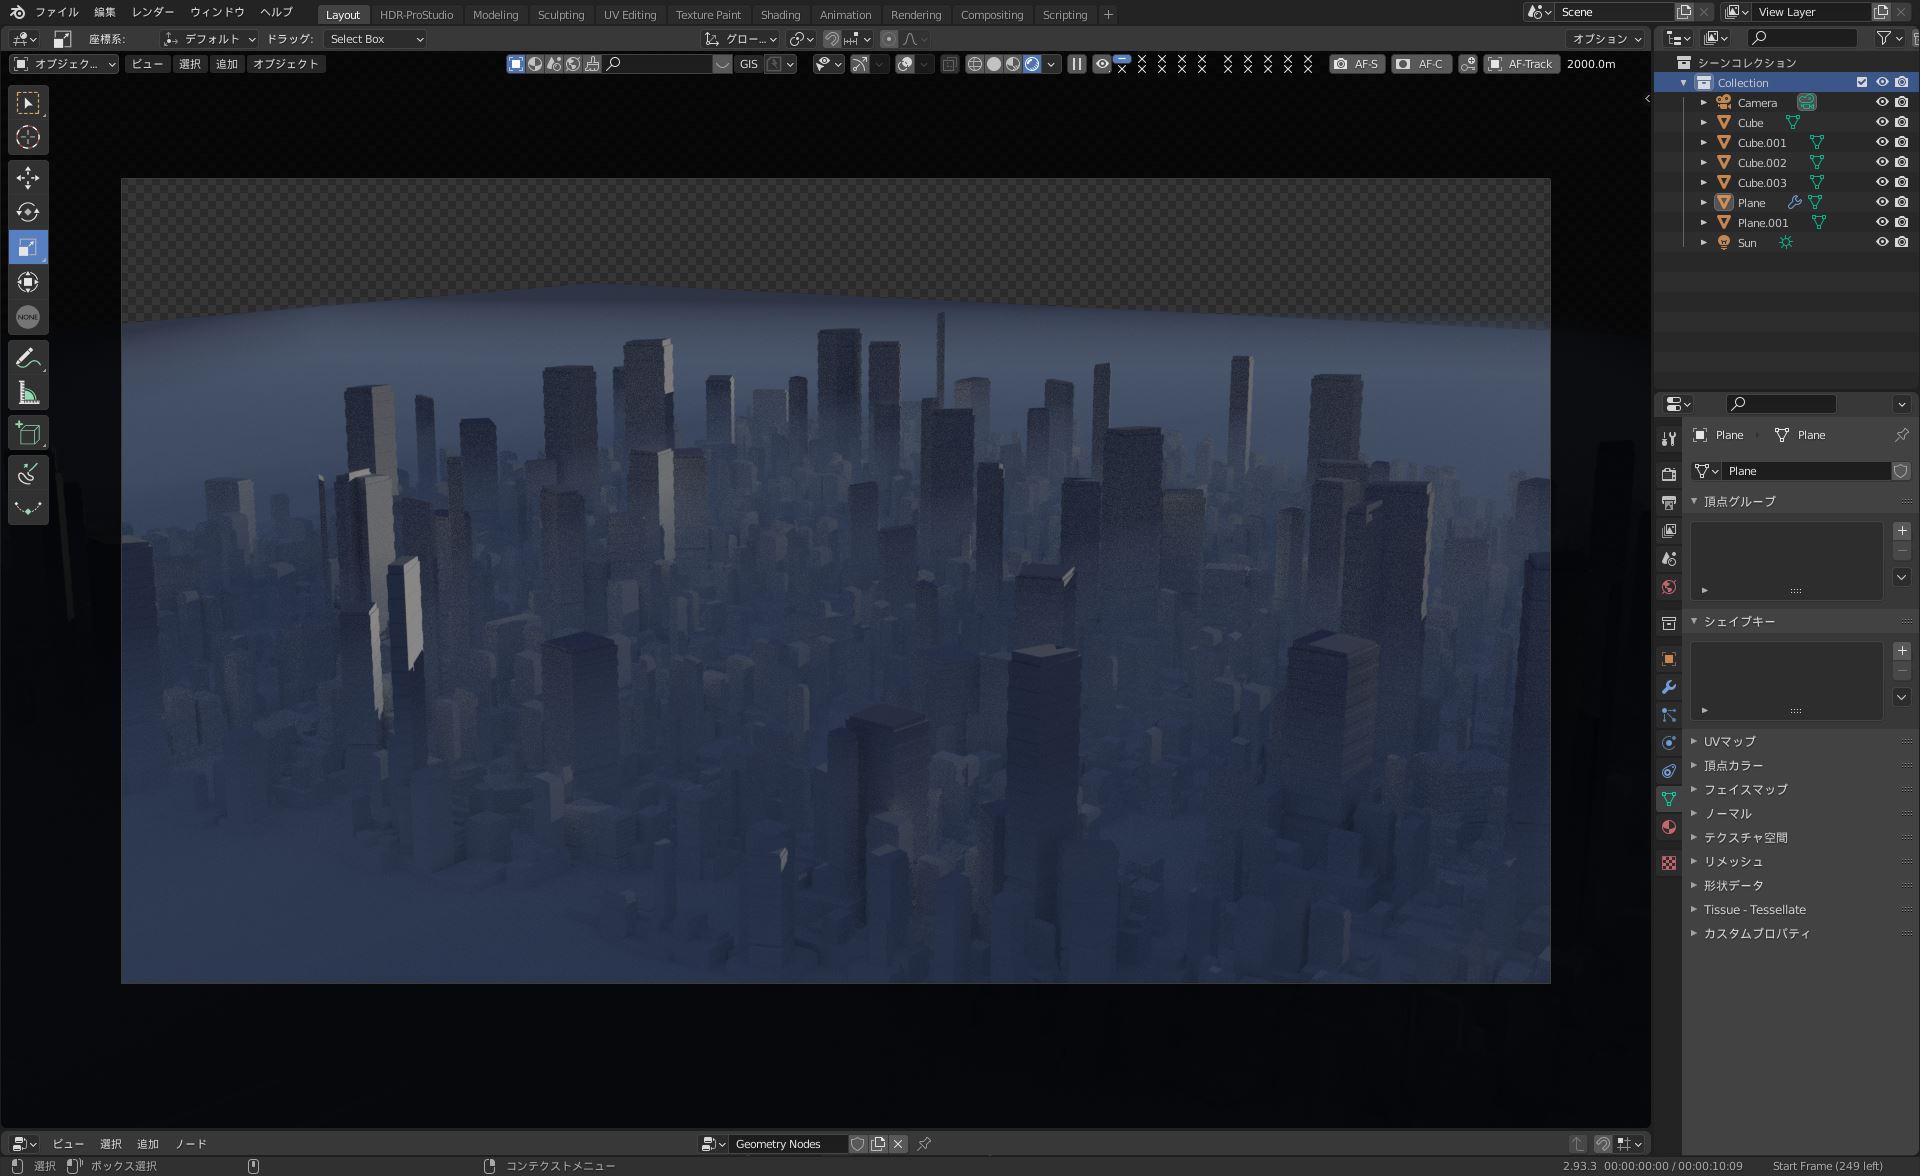Hide the Camera object in outliner
This screenshot has width=1920, height=1176.
click(x=1882, y=103)
